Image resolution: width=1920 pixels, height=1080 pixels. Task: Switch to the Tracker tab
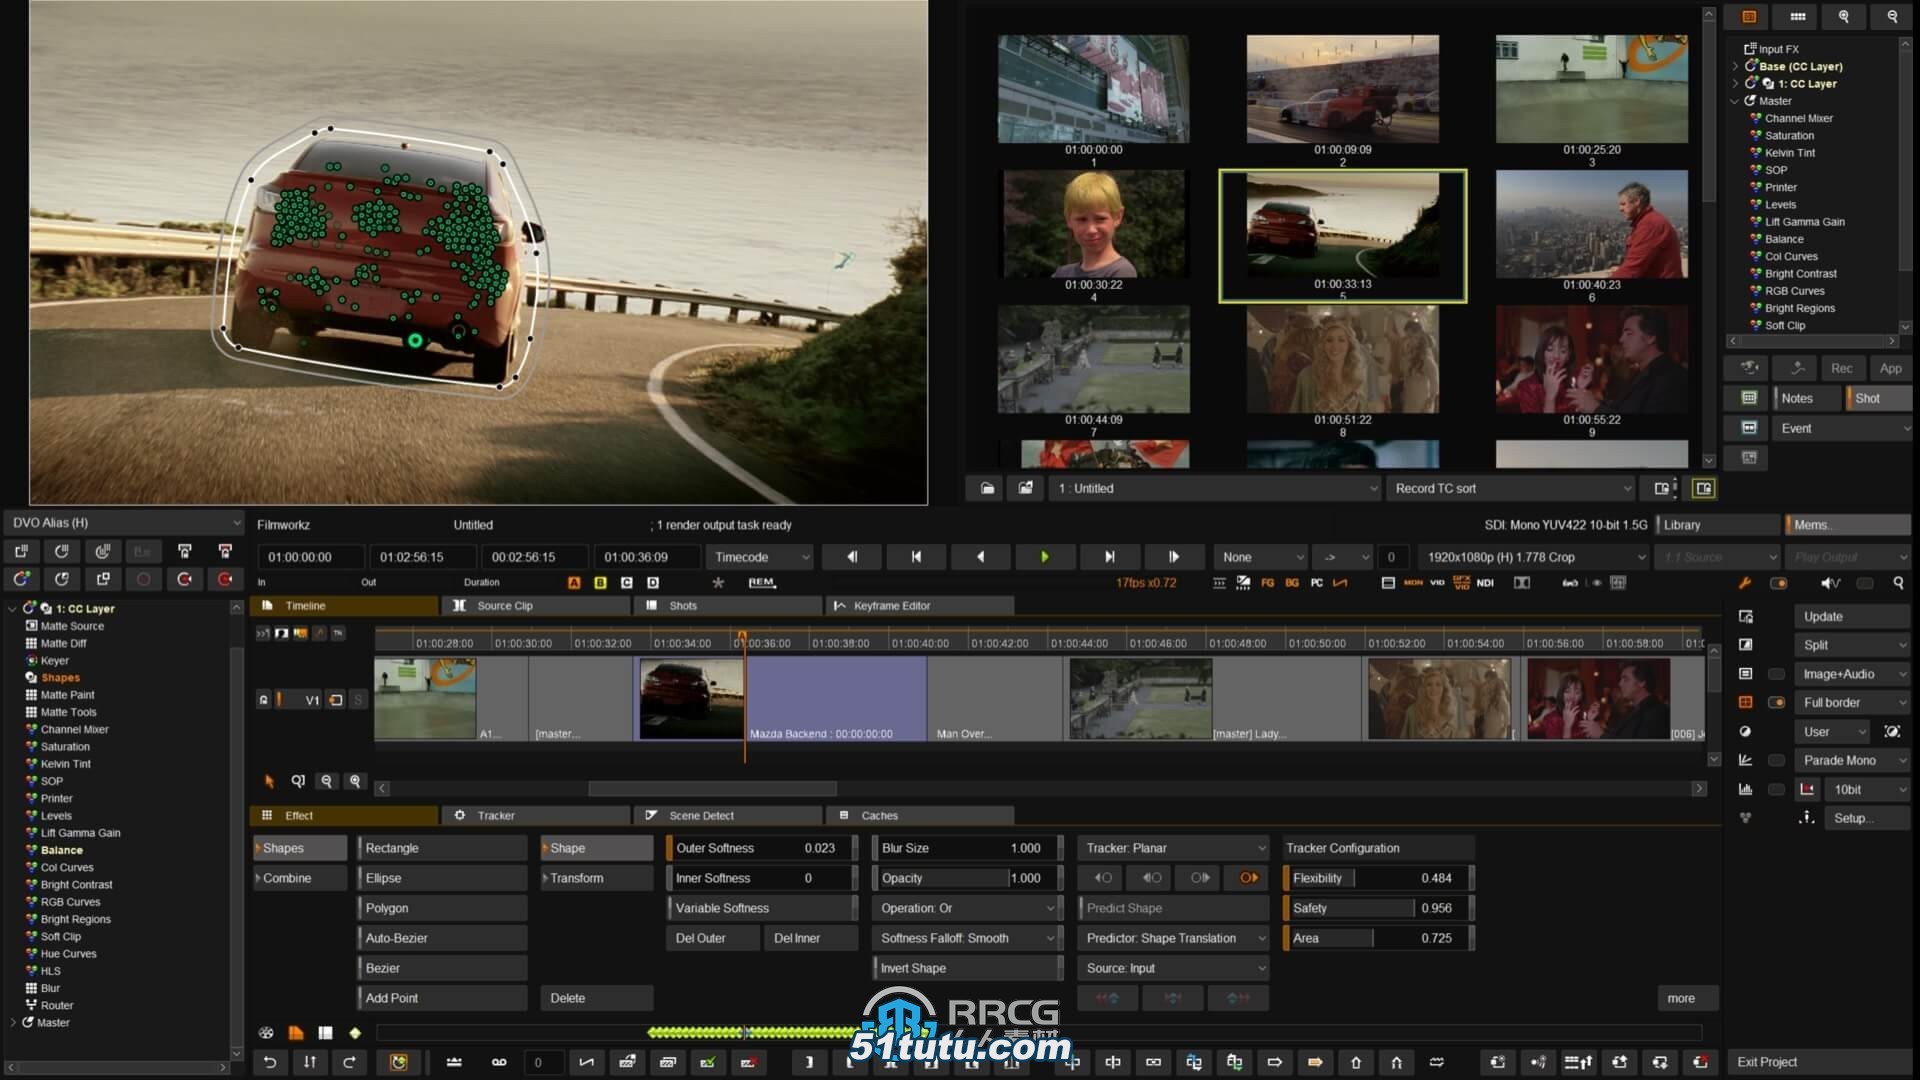point(536,816)
